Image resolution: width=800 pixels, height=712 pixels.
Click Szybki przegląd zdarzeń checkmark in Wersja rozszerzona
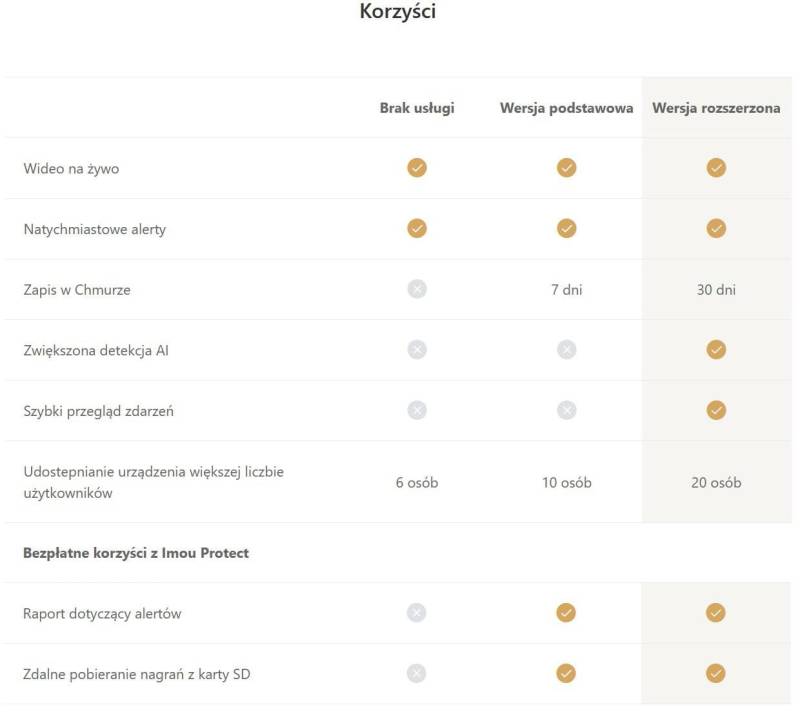(716, 410)
